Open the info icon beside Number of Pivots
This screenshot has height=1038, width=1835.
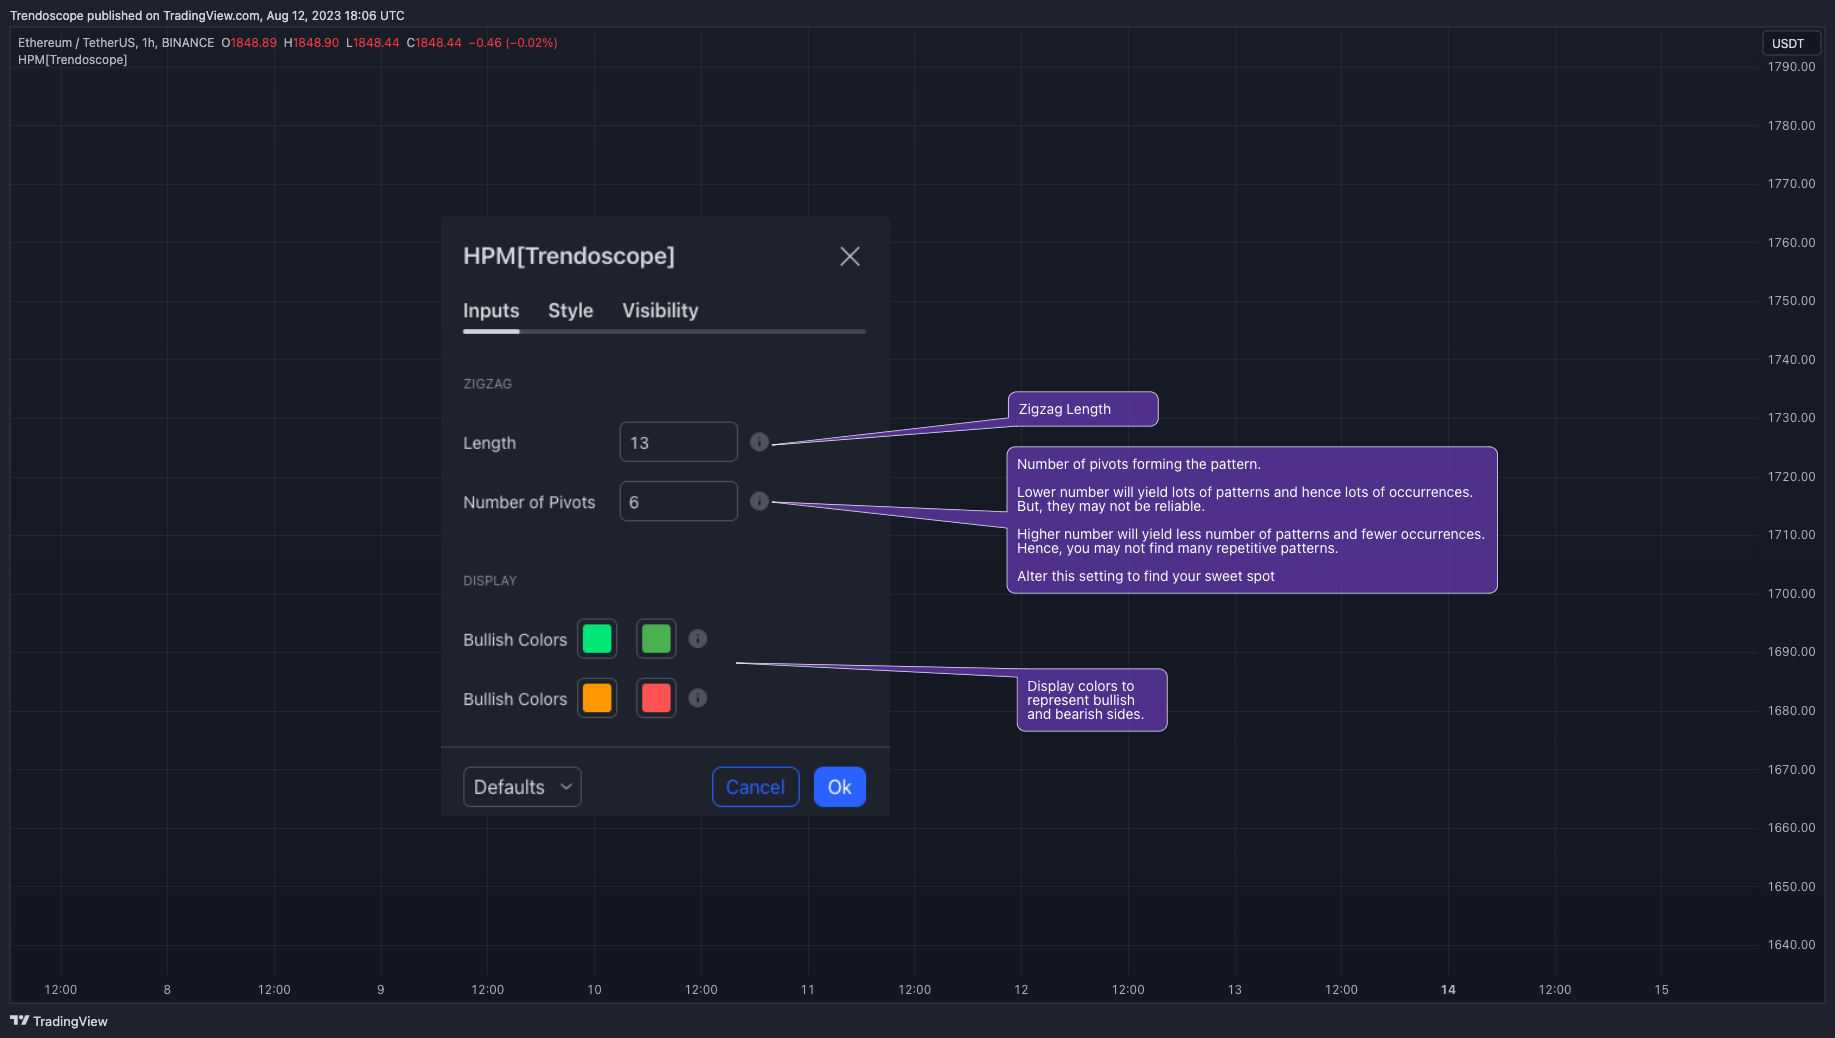[760, 501]
